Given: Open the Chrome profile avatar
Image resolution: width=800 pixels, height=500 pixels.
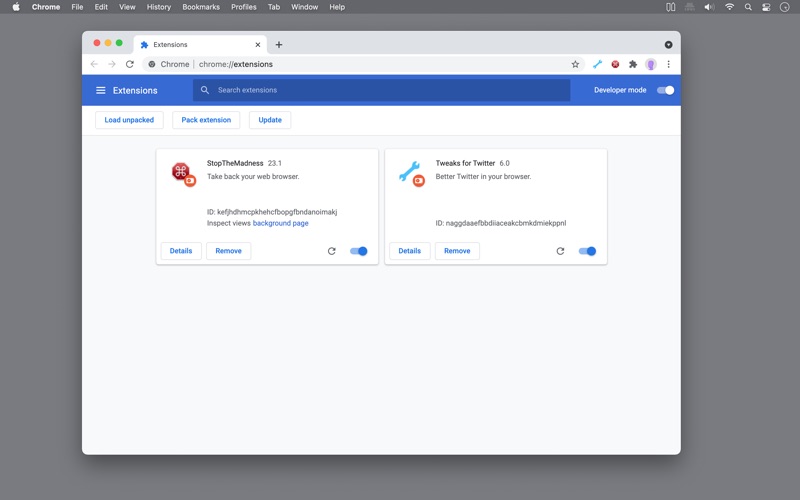Looking at the screenshot, I should click(x=651, y=64).
